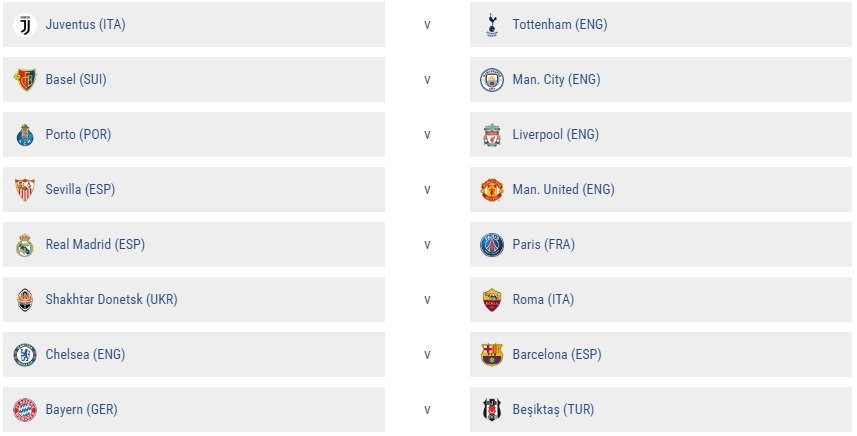Click the Man. City club crest
The image size is (857, 436).
tap(491, 80)
